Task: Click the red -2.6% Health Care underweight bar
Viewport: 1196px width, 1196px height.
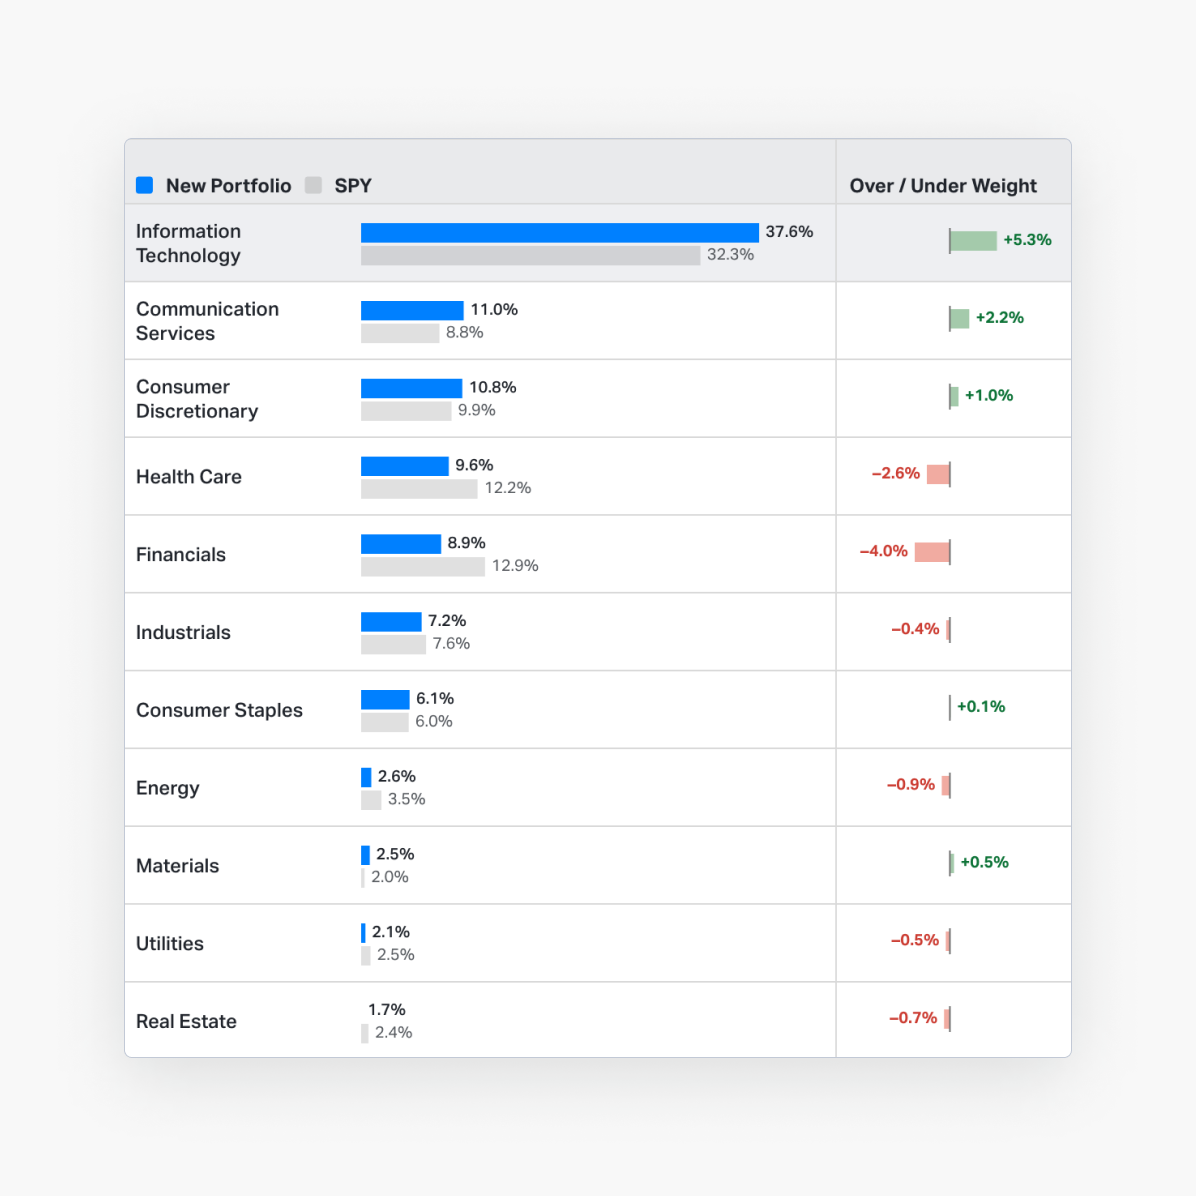Action: [x=938, y=474]
